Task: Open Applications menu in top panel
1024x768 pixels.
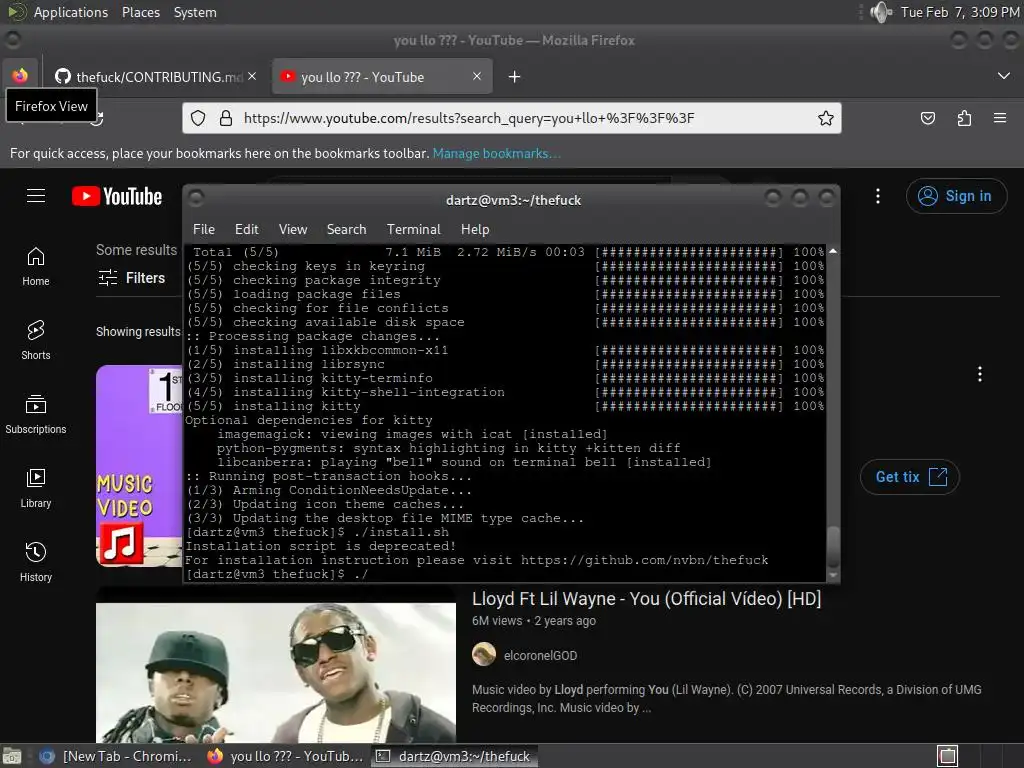Action: pos(71,12)
